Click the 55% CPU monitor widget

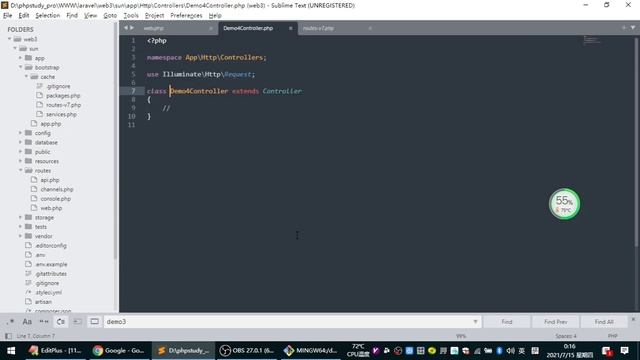point(564,204)
